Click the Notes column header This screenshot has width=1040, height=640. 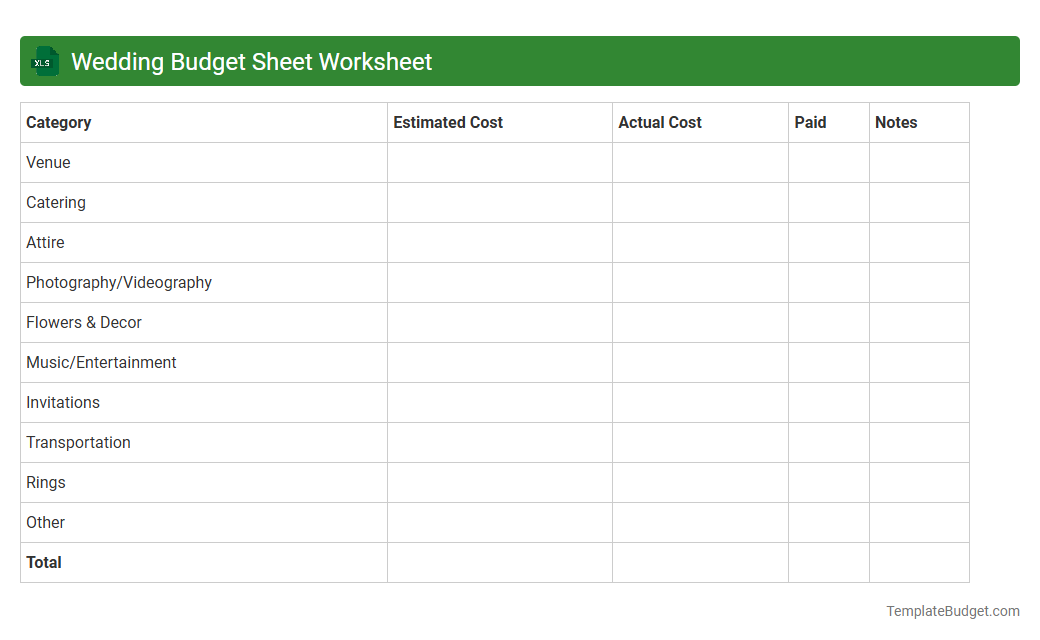point(895,122)
